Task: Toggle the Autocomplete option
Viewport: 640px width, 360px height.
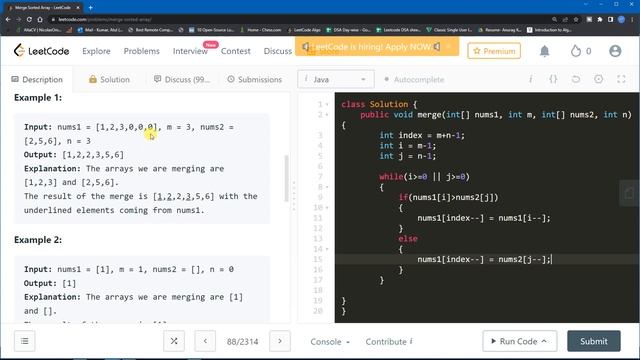Action: click(414, 79)
